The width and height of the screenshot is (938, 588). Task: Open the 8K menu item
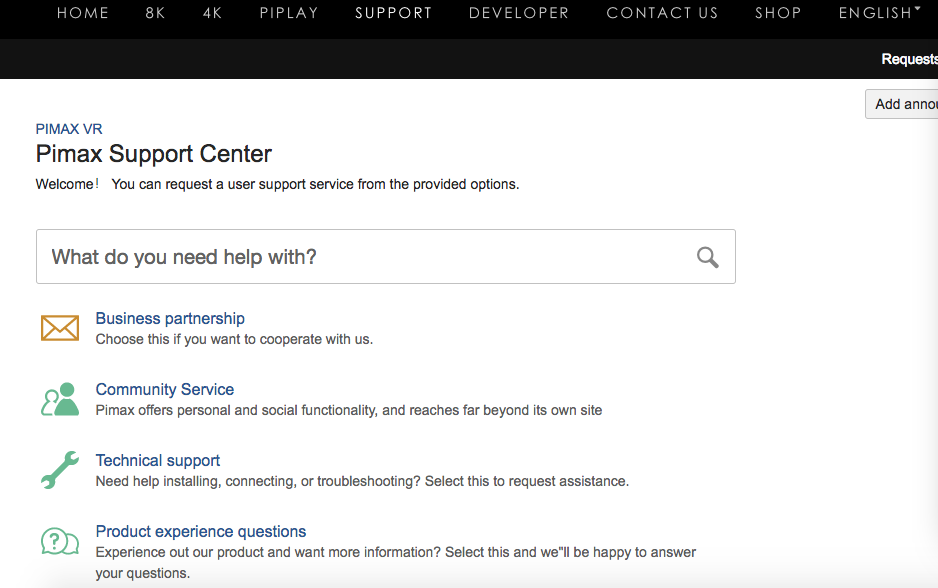[x=155, y=13]
